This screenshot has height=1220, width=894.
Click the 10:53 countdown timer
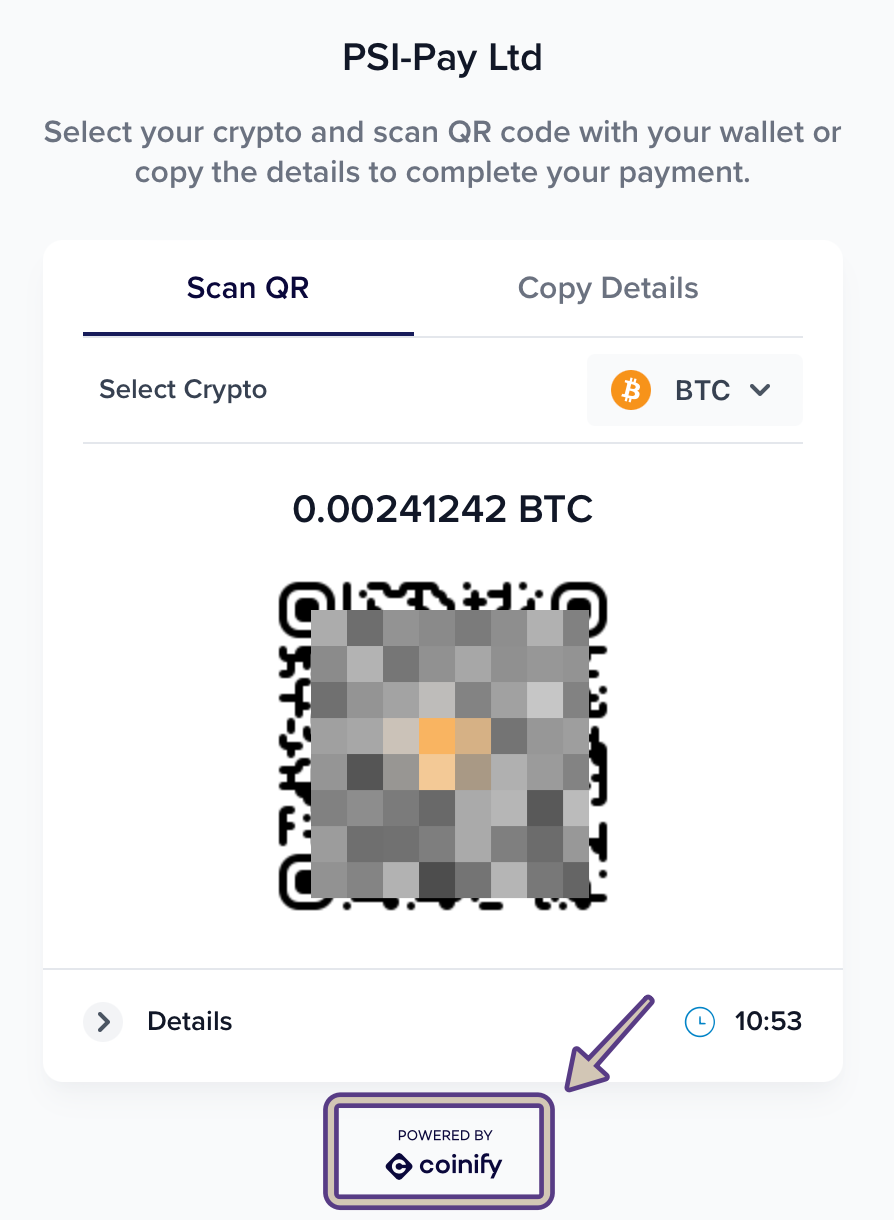[768, 1021]
